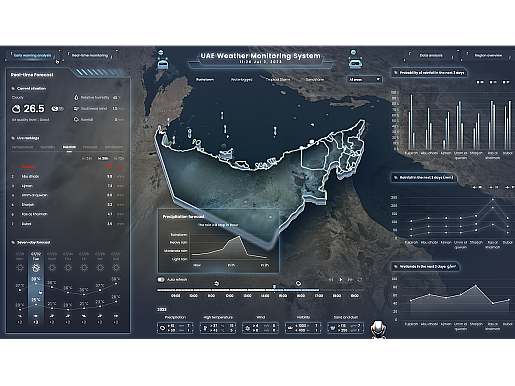This screenshot has height=386, width=515.
Task: Click the Rainstorm filter above the map
Action: [205, 80]
